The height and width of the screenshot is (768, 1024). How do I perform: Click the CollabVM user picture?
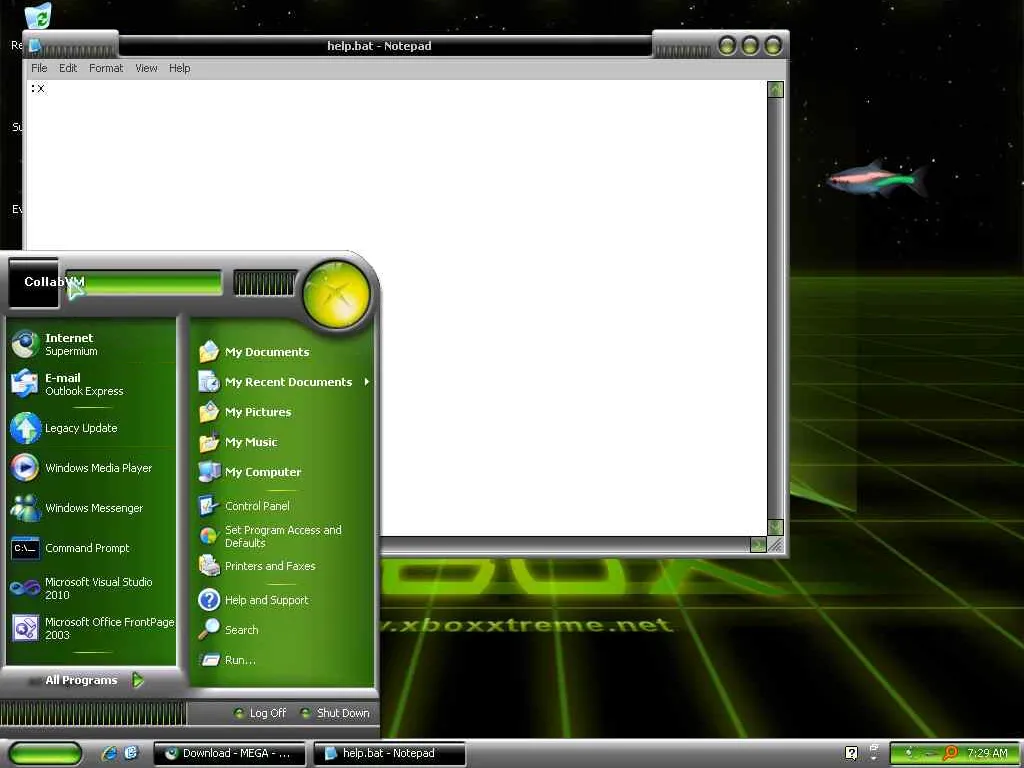(x=34, y=283)
